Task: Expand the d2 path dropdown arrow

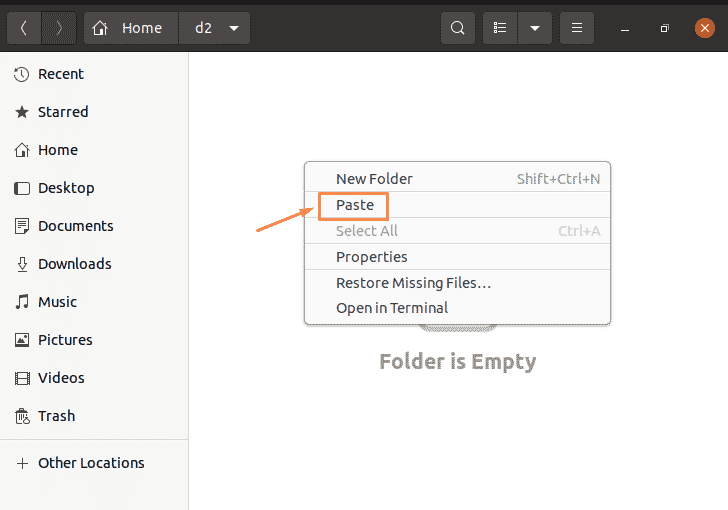Action: coord(234,28)
